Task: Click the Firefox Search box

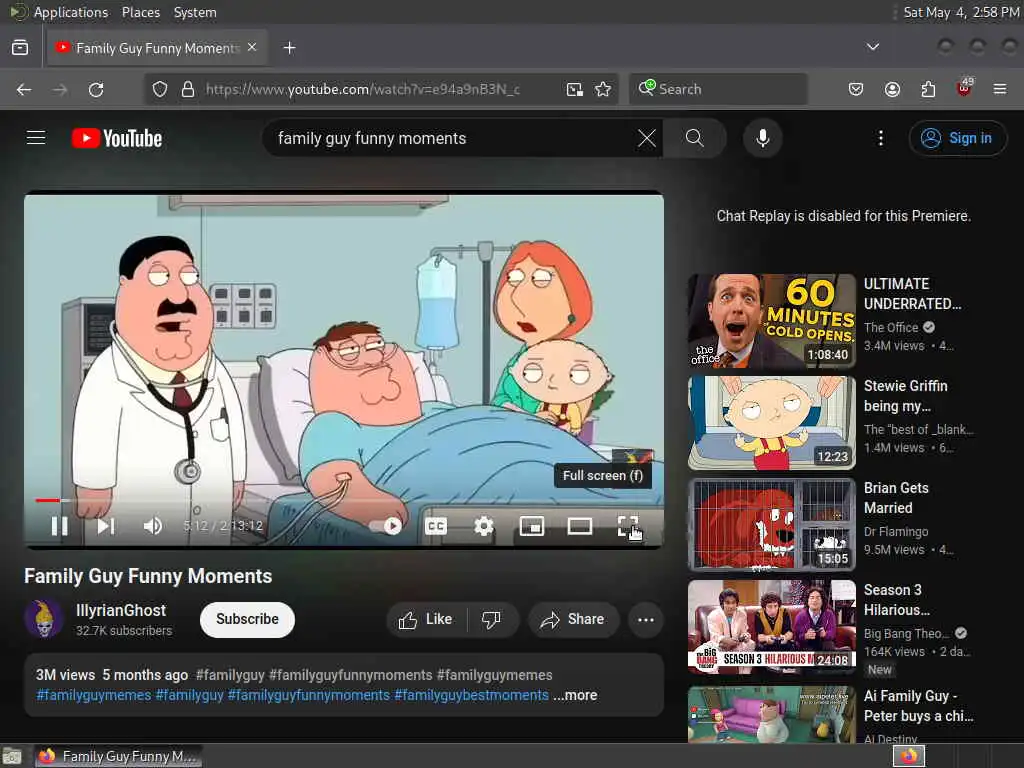Action: pyautogui.click(x=718, y=89)
